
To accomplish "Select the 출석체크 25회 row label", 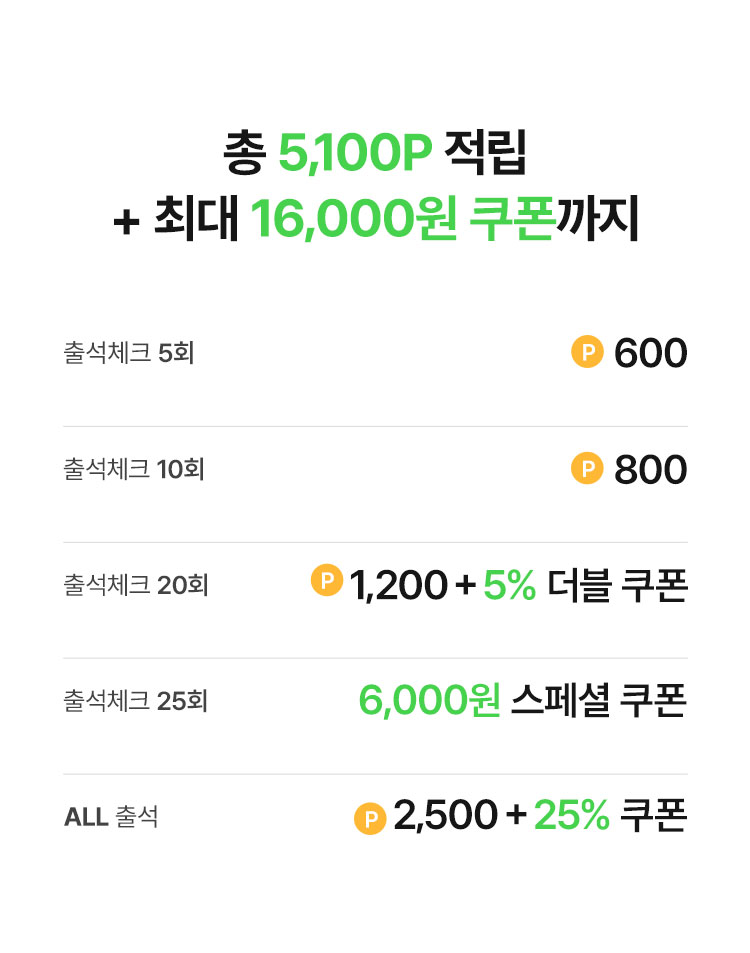I will 135,701.
